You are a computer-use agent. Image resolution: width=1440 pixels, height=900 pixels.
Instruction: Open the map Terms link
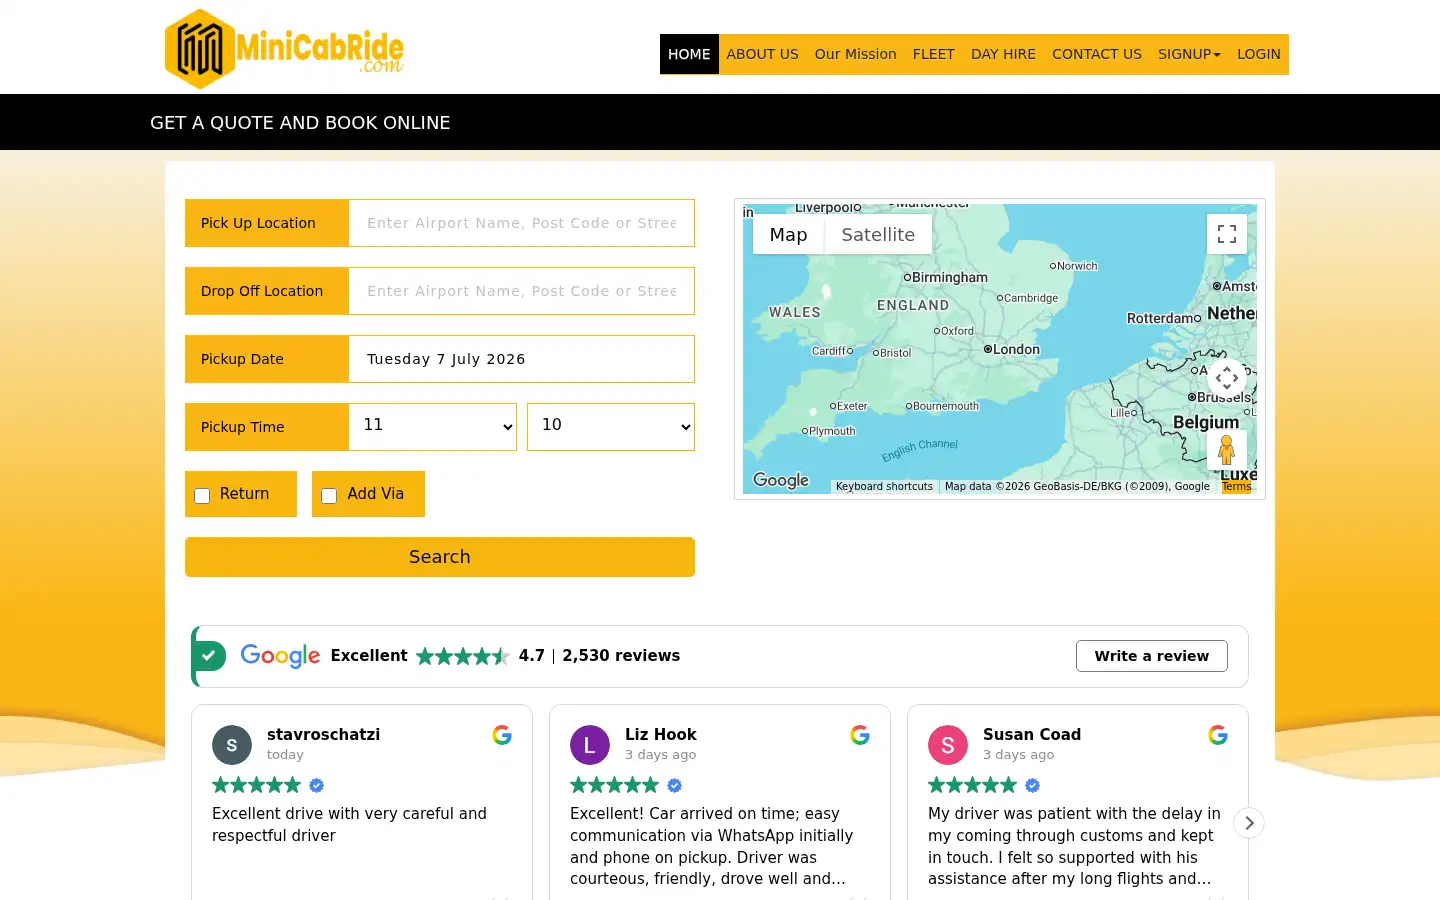(1236, 487)
